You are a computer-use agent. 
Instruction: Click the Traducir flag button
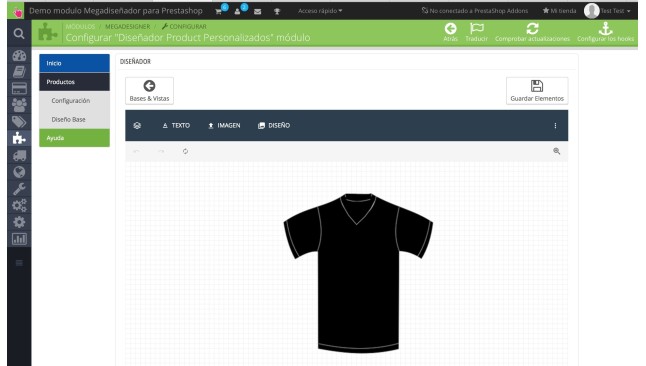(477, 32)
